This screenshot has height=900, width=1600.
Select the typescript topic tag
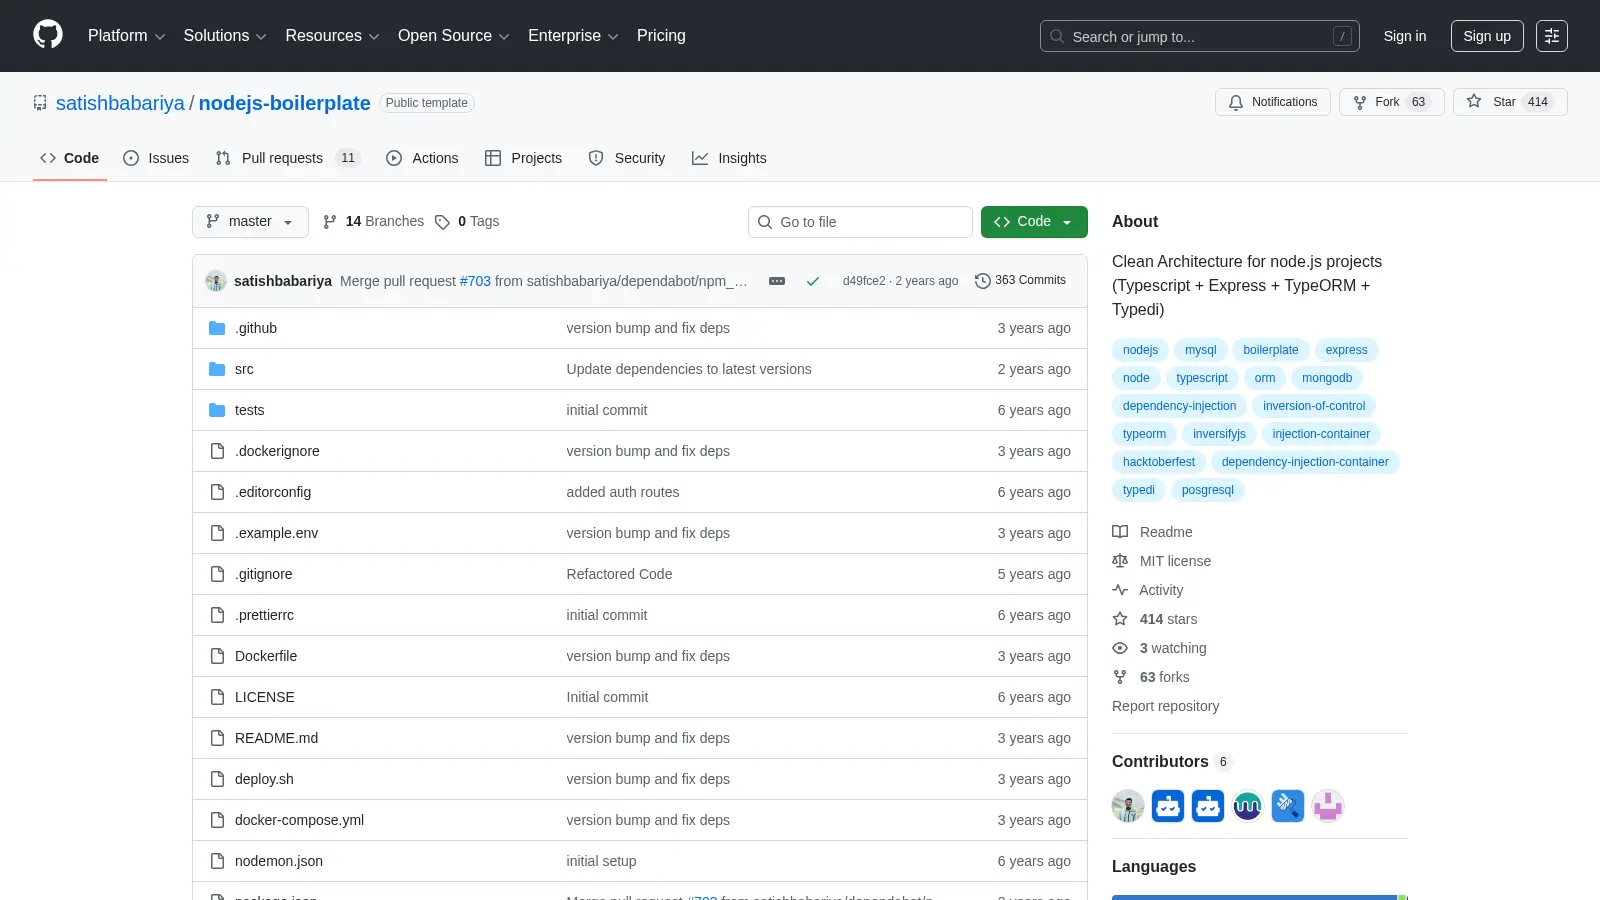(1202, 378)
